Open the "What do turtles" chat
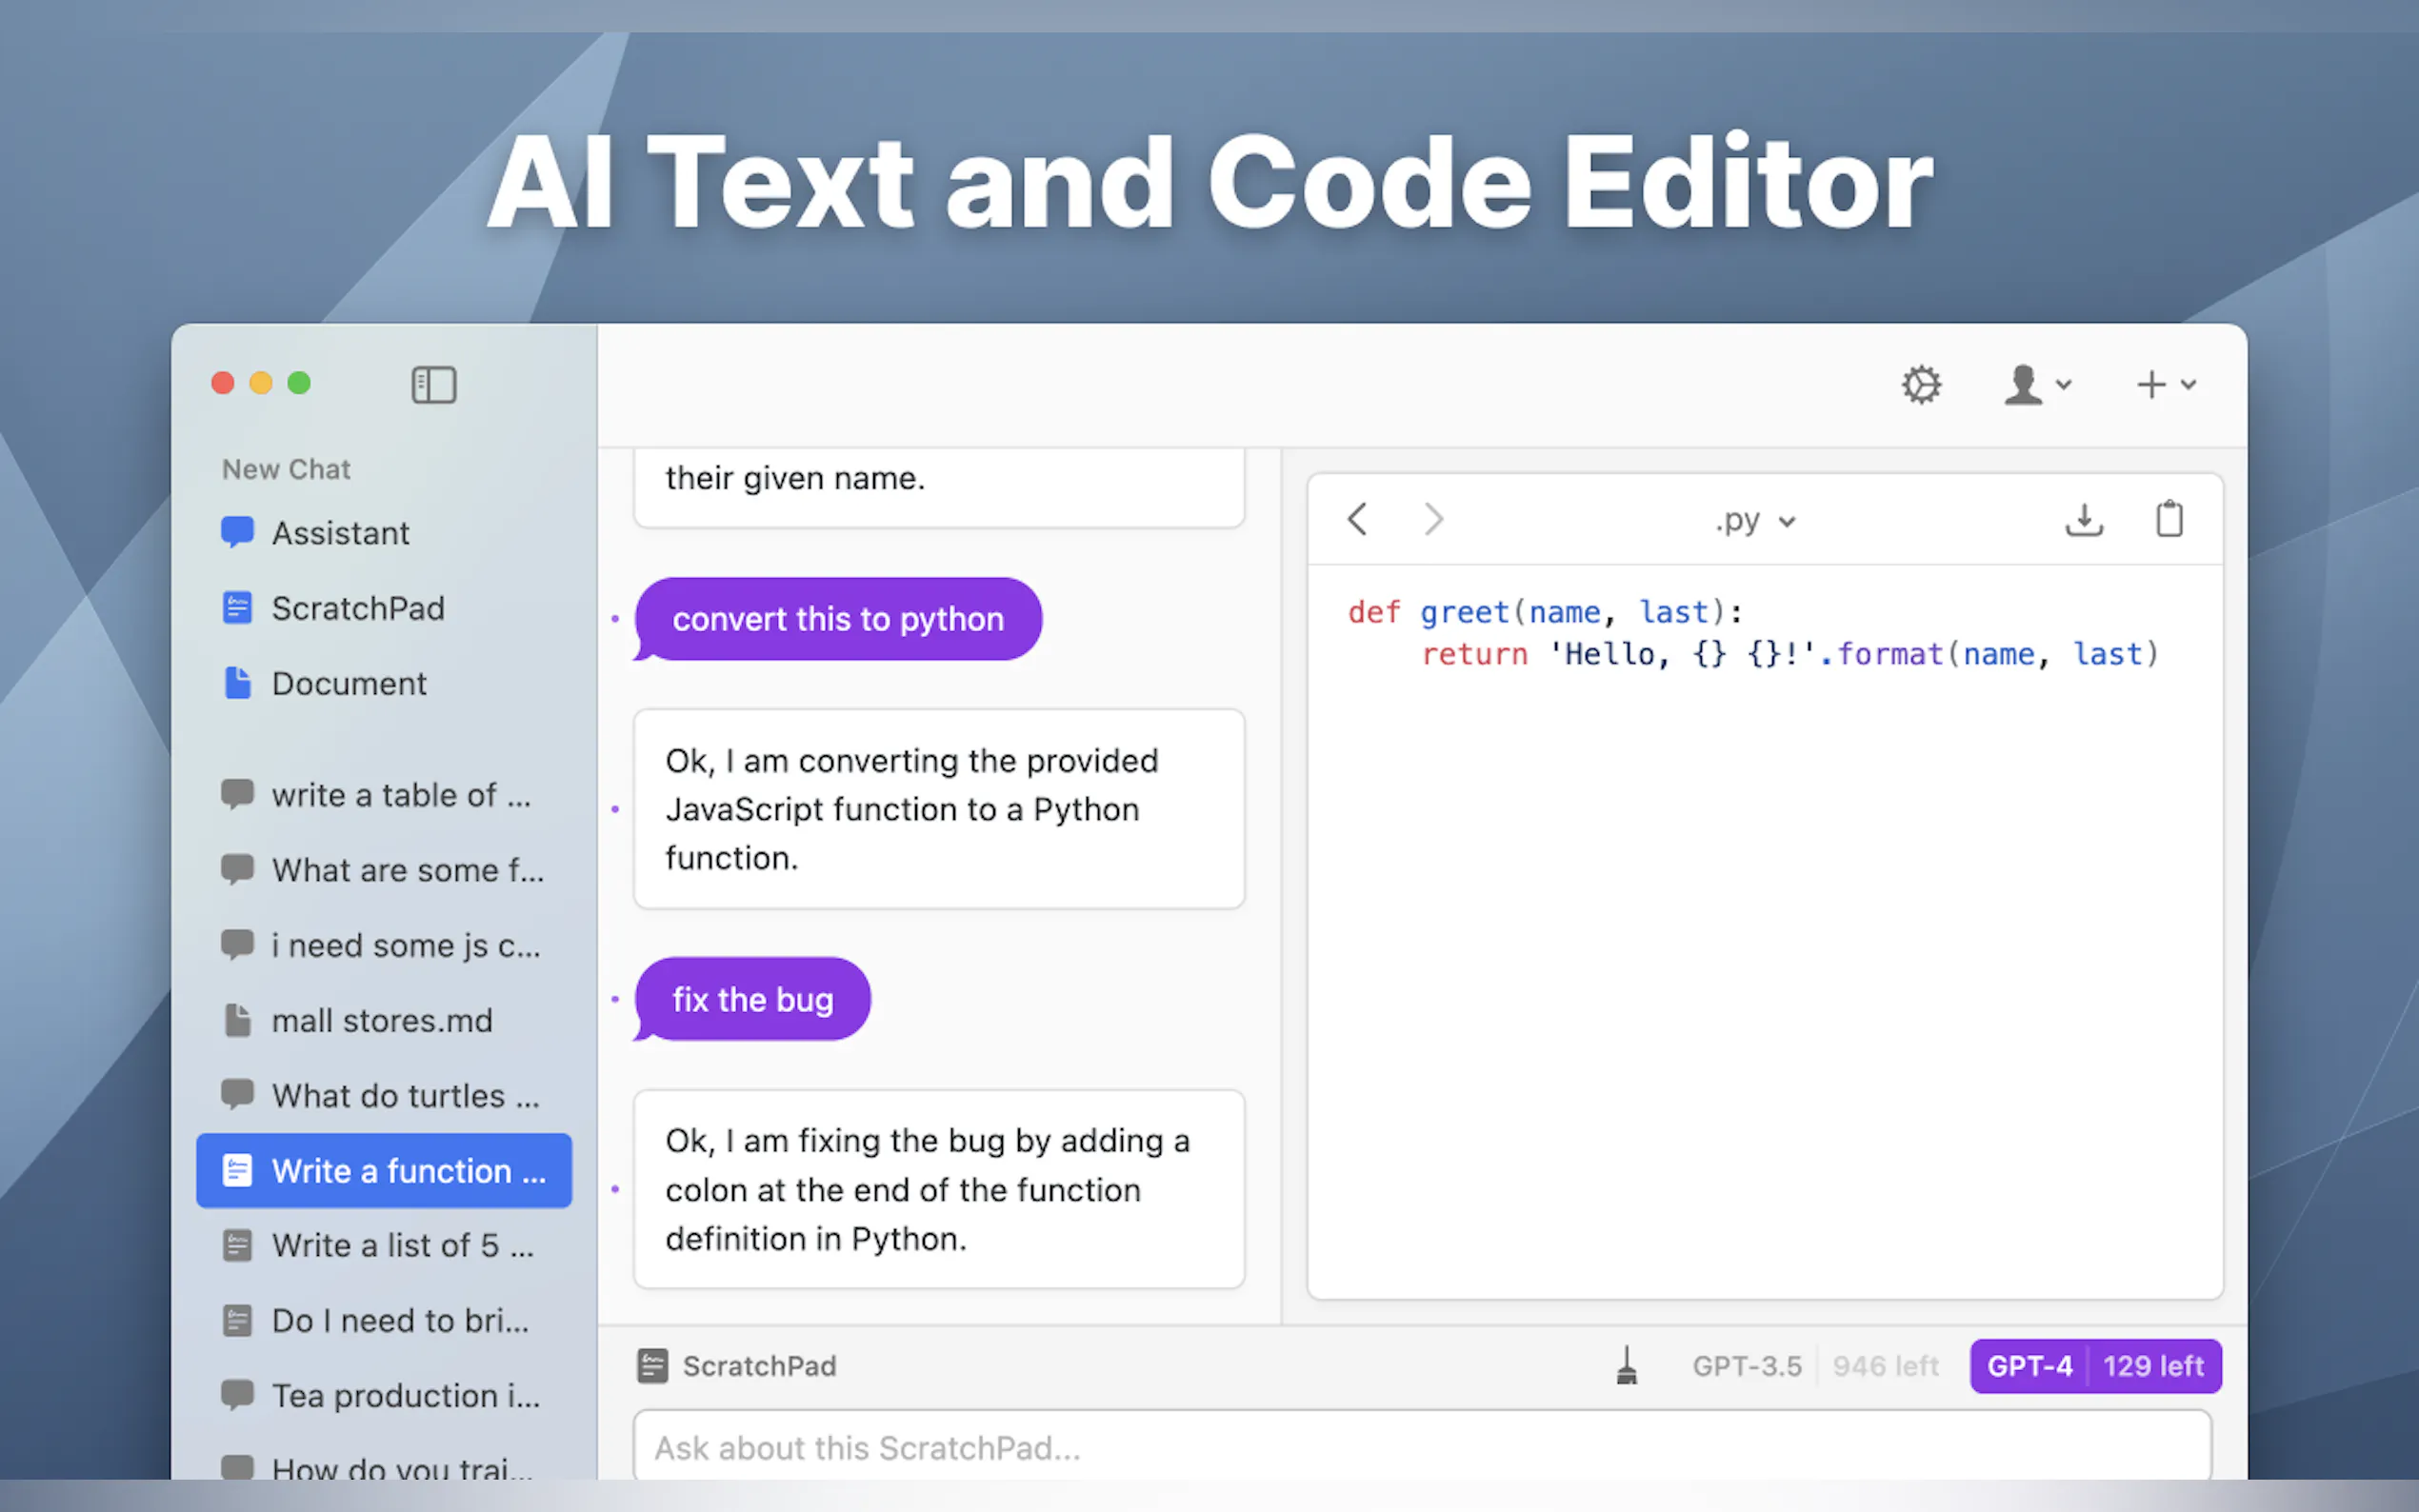The image size is (2419, 1512). click(404, 1096)
